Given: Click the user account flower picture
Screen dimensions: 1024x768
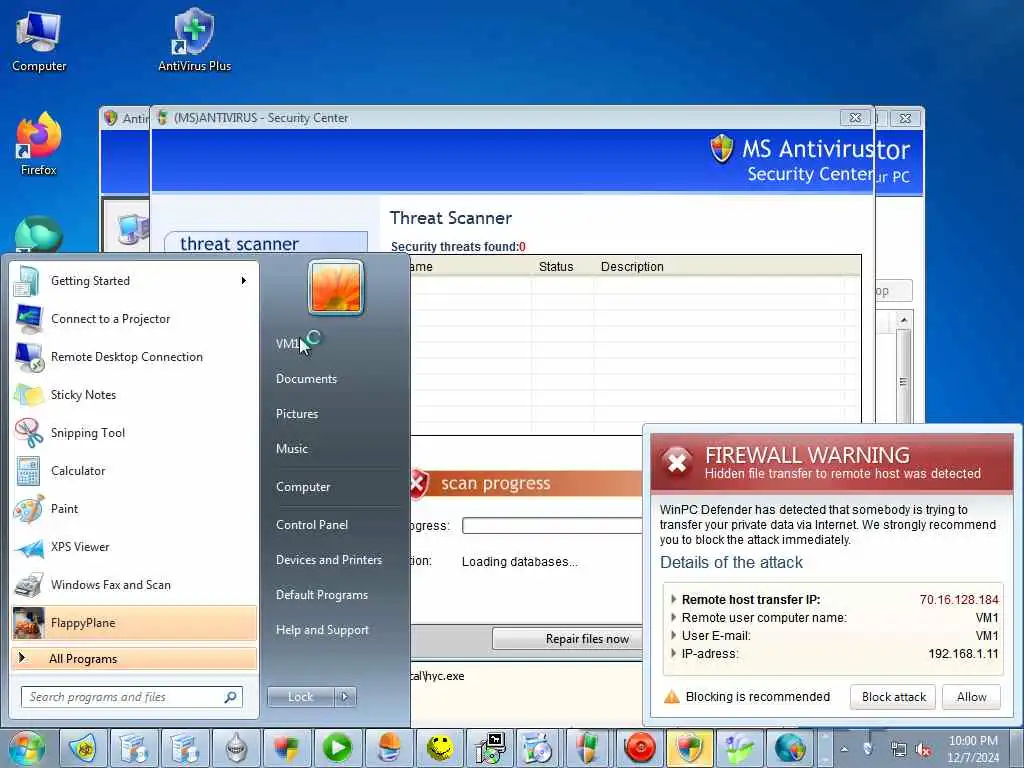Looking at the screenshot, I should point(336,287).
